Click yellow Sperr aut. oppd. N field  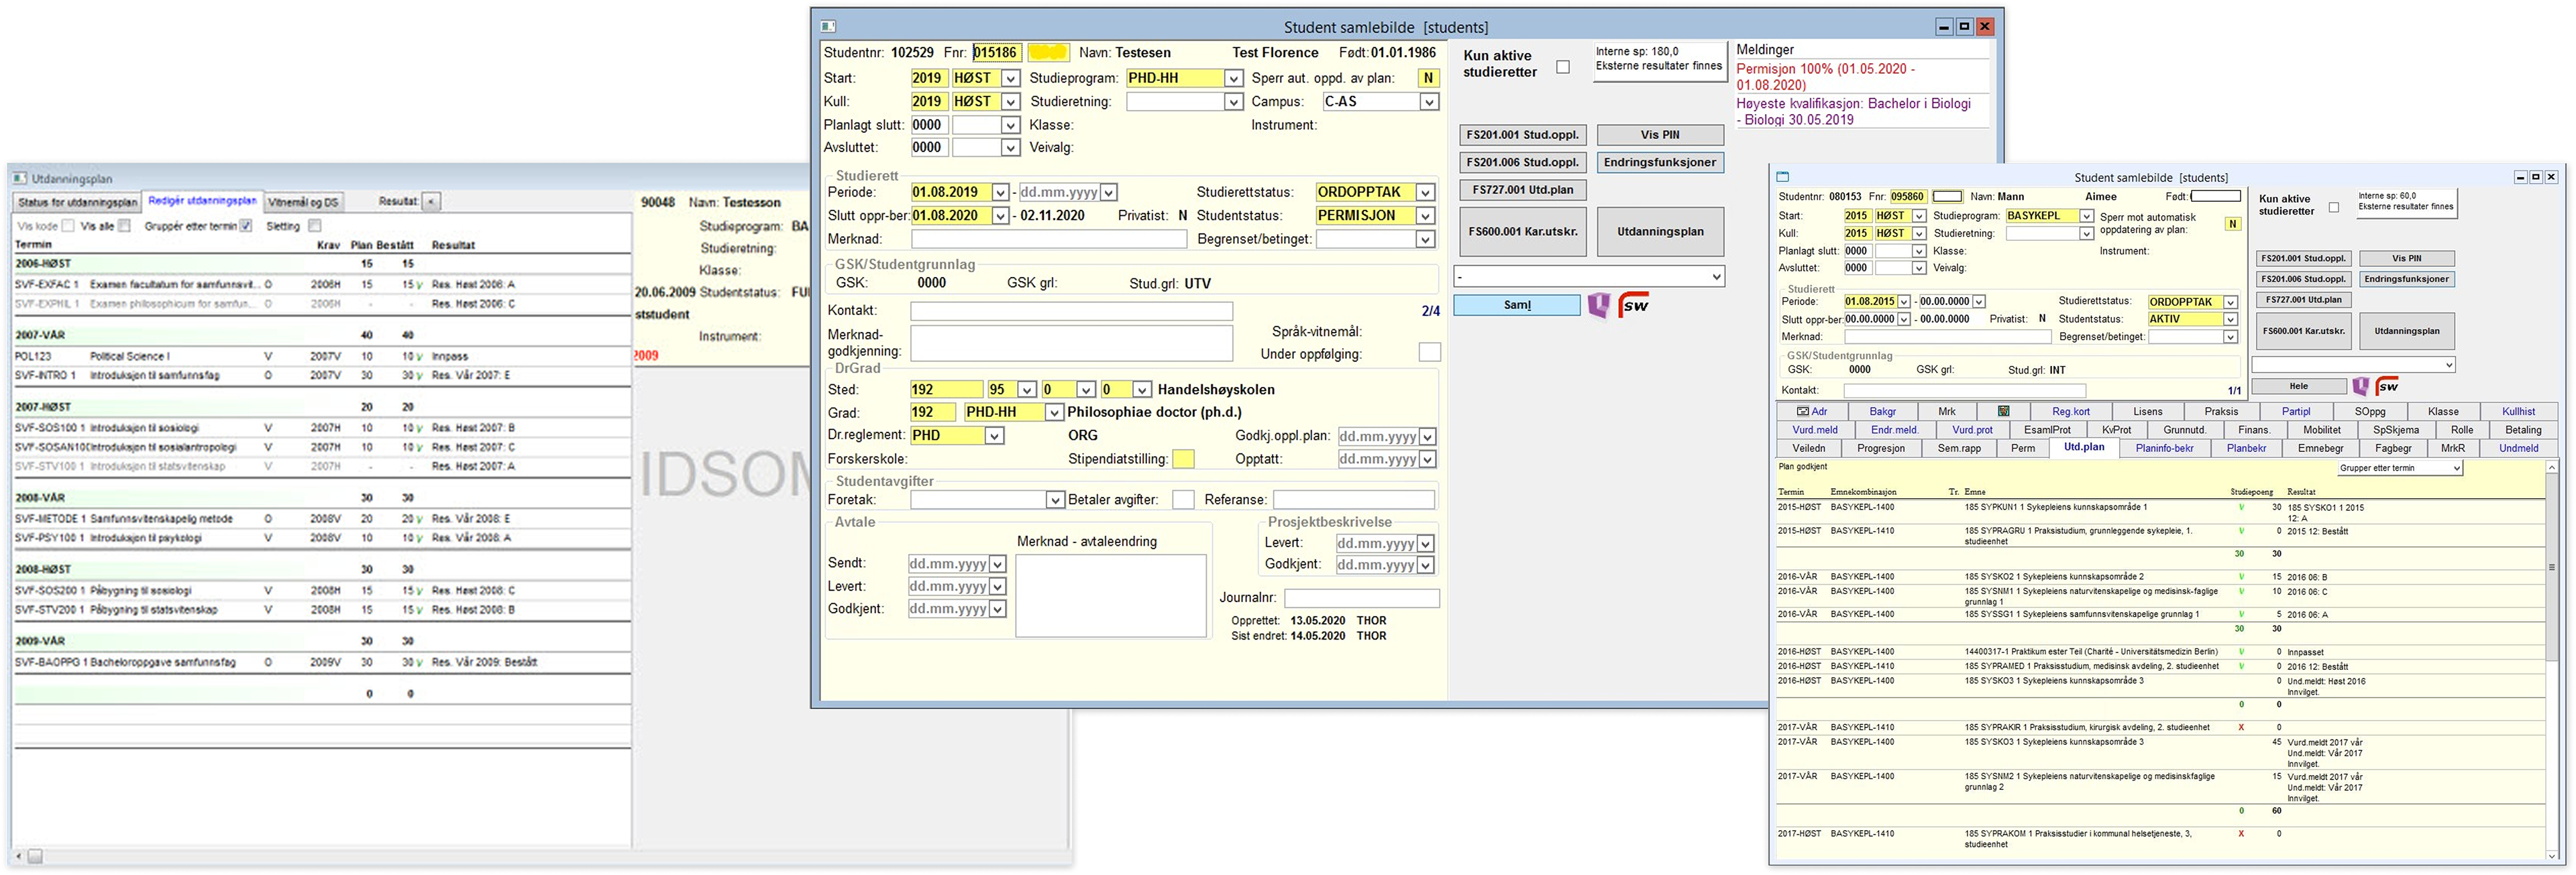tap(1428, 78)
